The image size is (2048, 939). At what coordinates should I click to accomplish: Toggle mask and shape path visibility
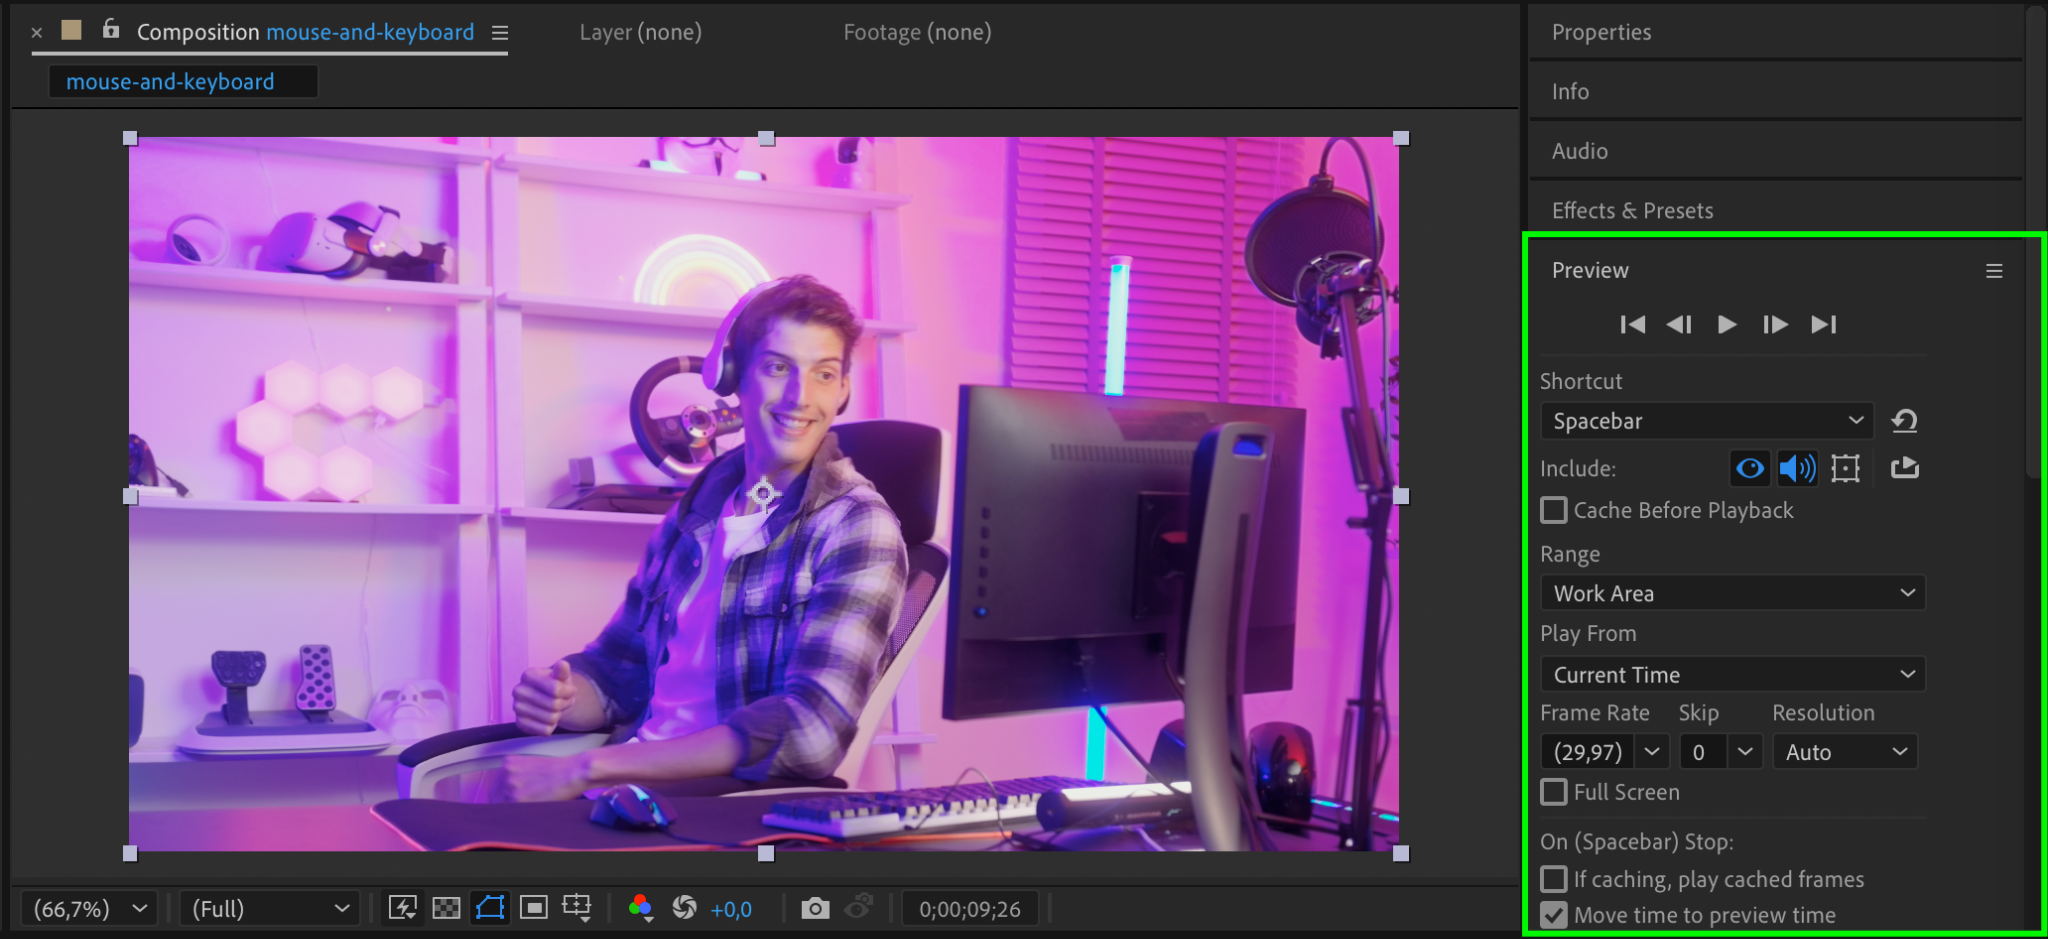[490, 908]
